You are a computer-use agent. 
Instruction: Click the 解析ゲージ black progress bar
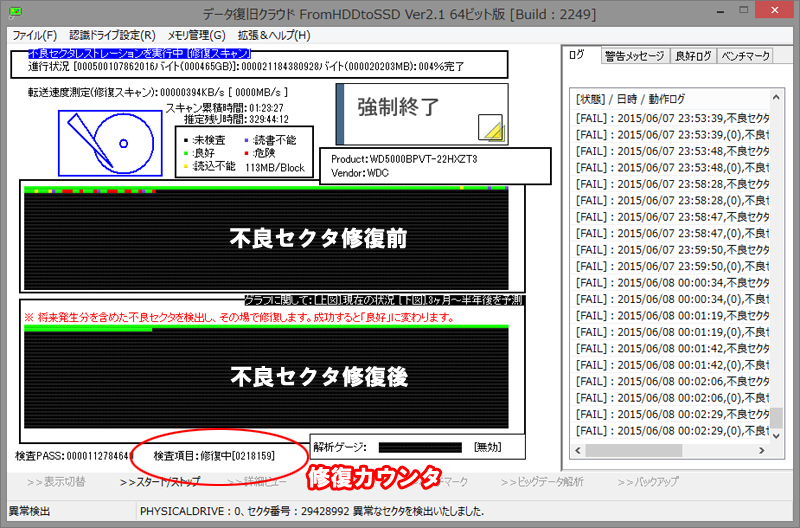coord(420,447)
